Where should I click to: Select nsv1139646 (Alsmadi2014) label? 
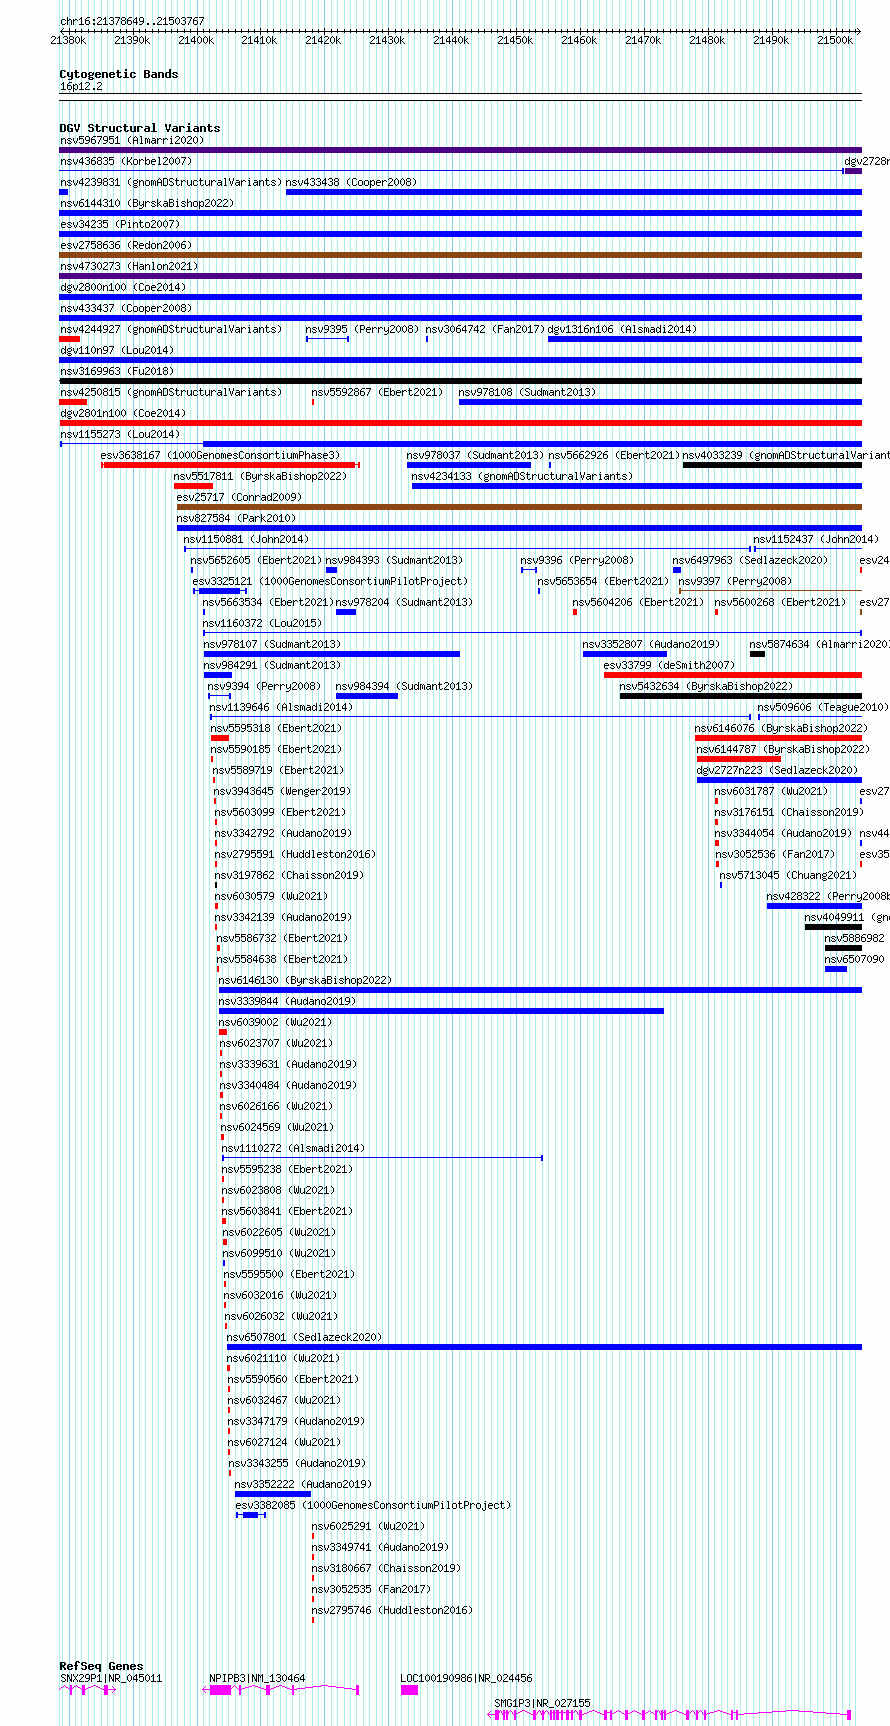coord(281,707)
